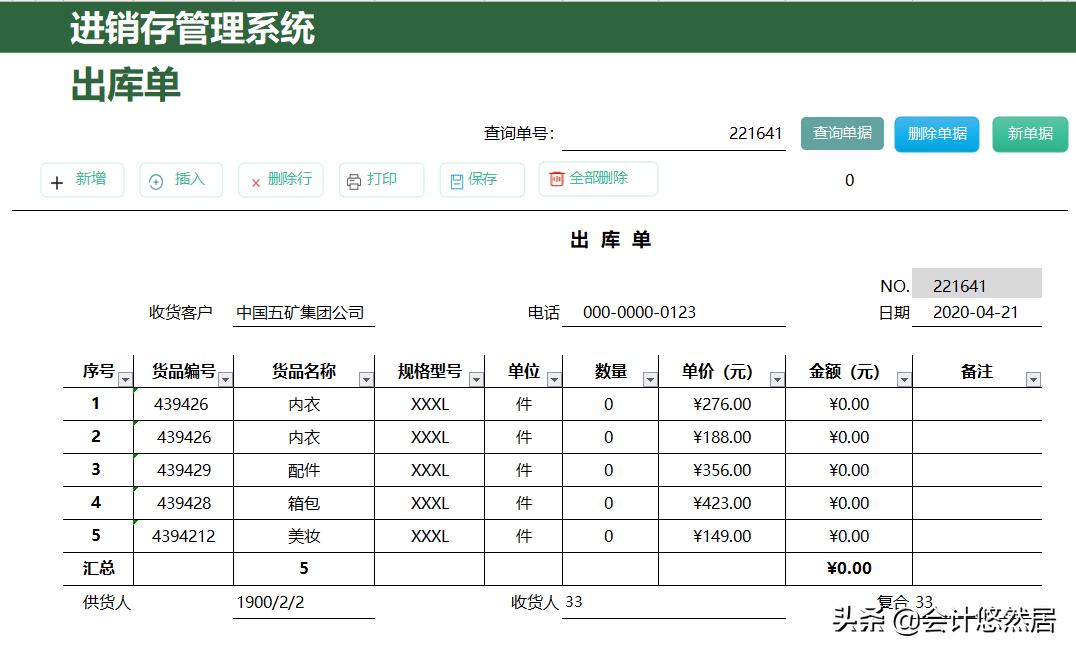Click the 删除单据 button
The height and width of the screenshot is (653, 1076).
pos(936,133)
